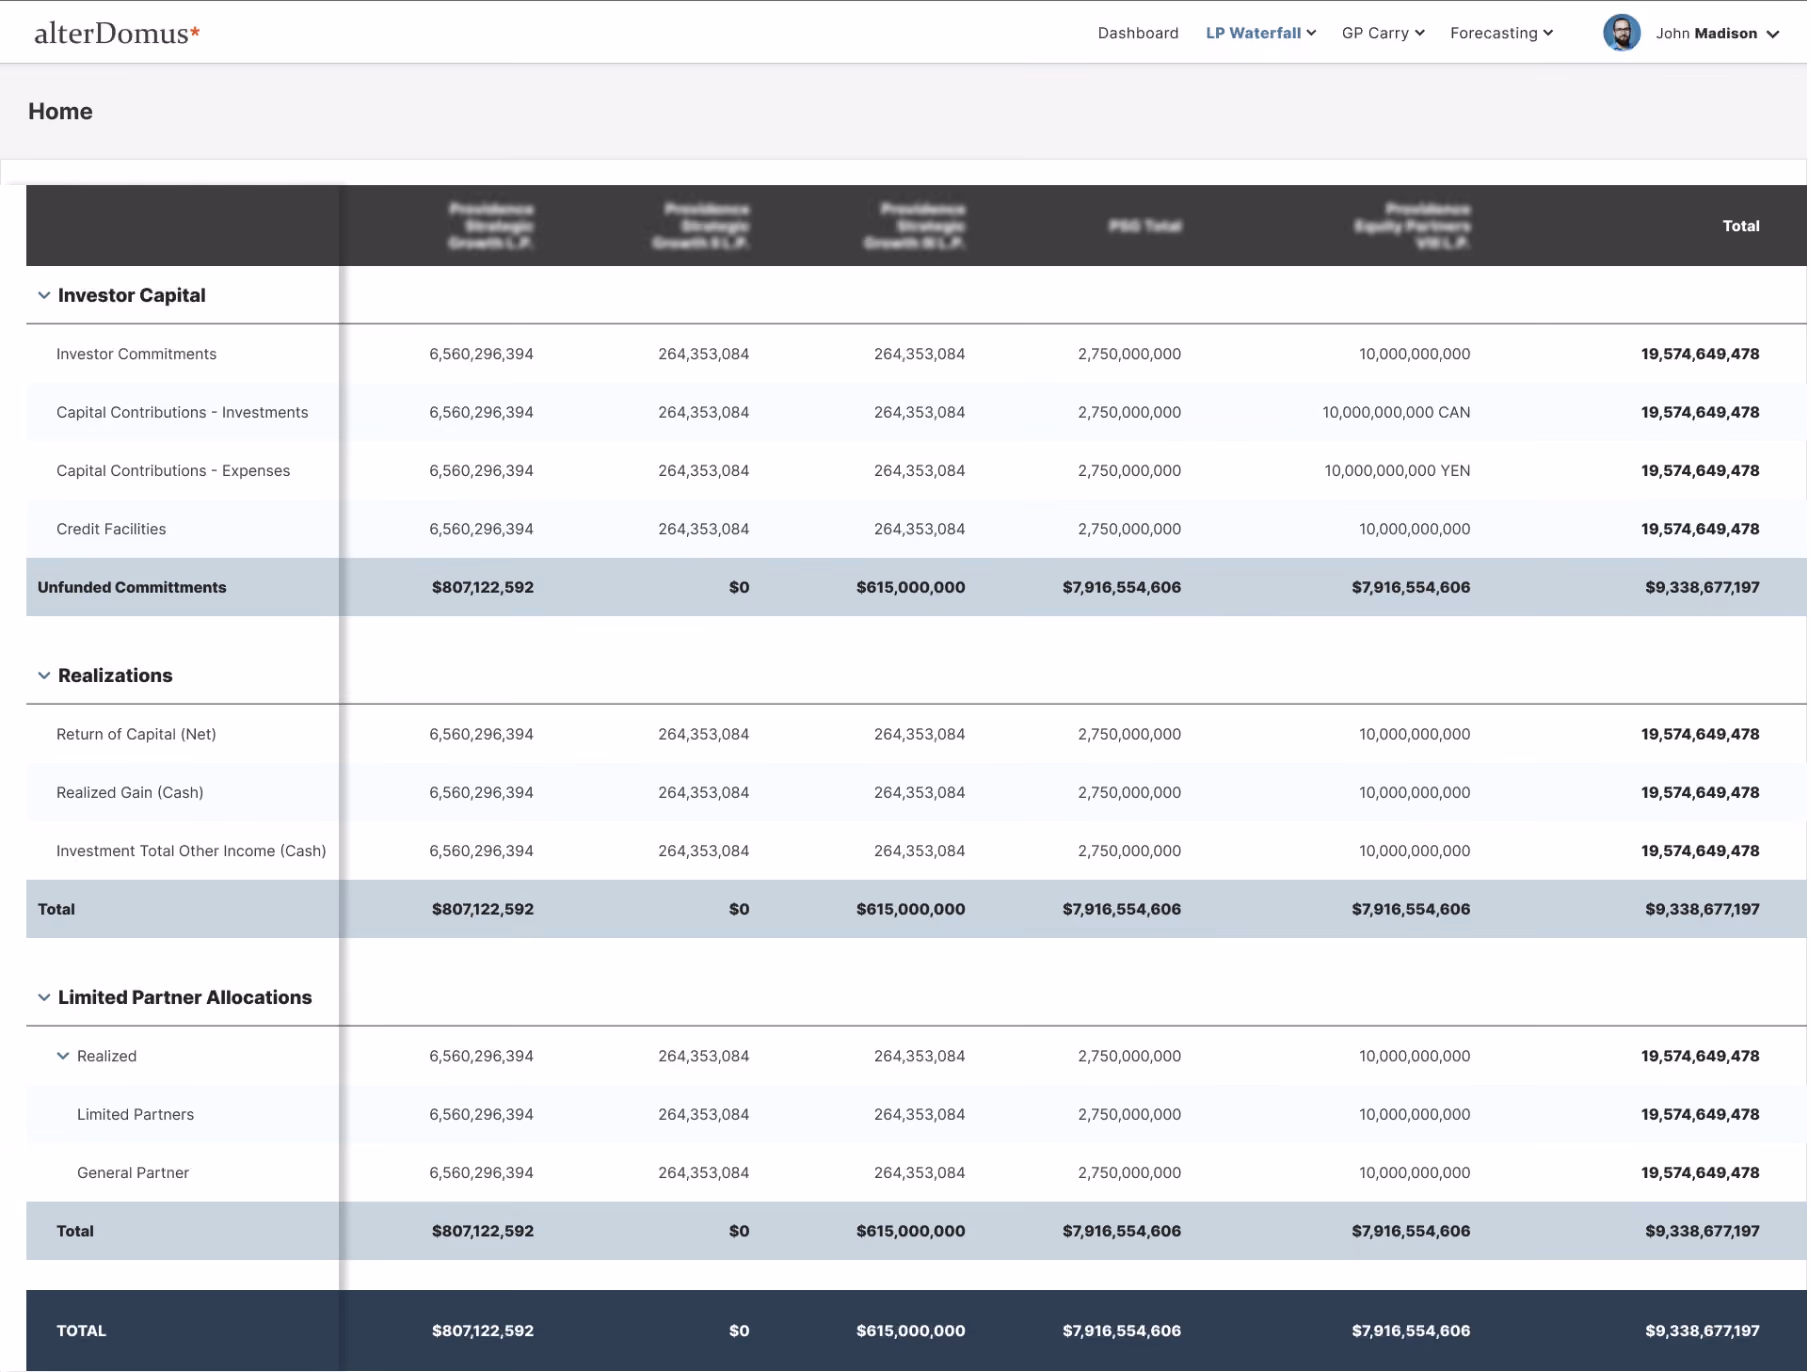
Task: Click the Forecasting chevron arrow
Action: [1550, 33]
